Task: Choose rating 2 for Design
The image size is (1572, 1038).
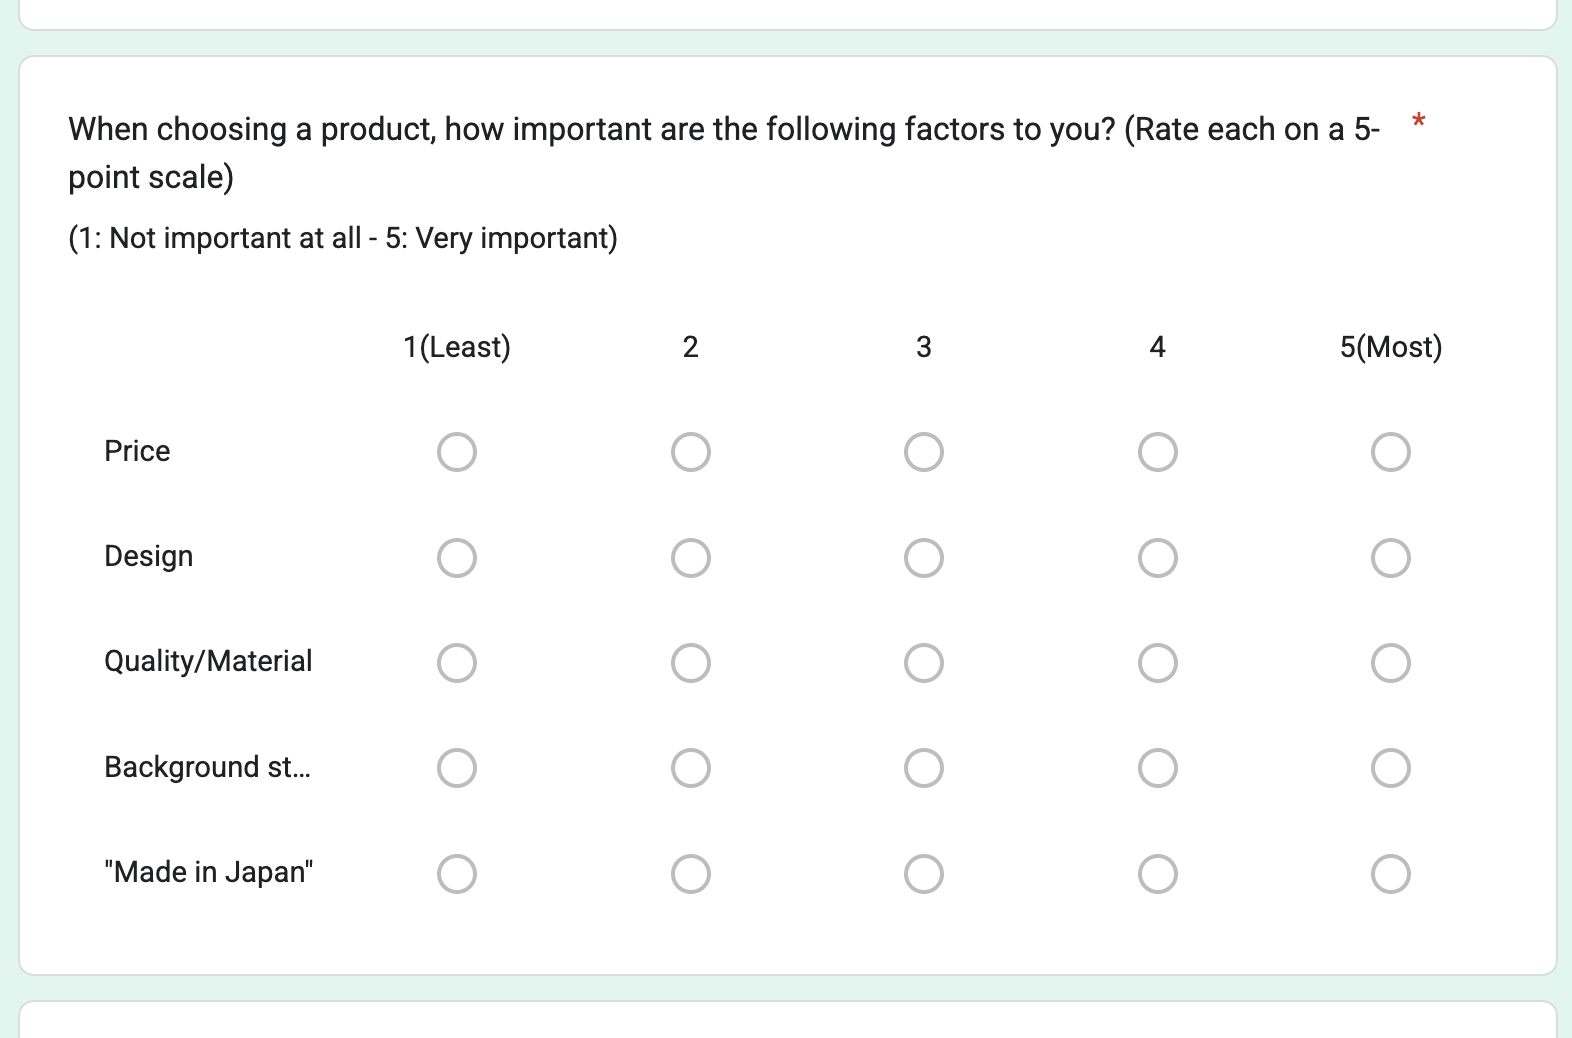Action: pyautogui.click(x=691, y=558)
